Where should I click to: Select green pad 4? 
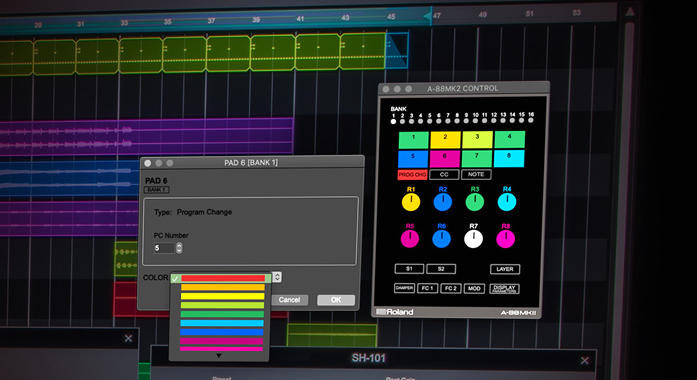(x=509, y=139)
